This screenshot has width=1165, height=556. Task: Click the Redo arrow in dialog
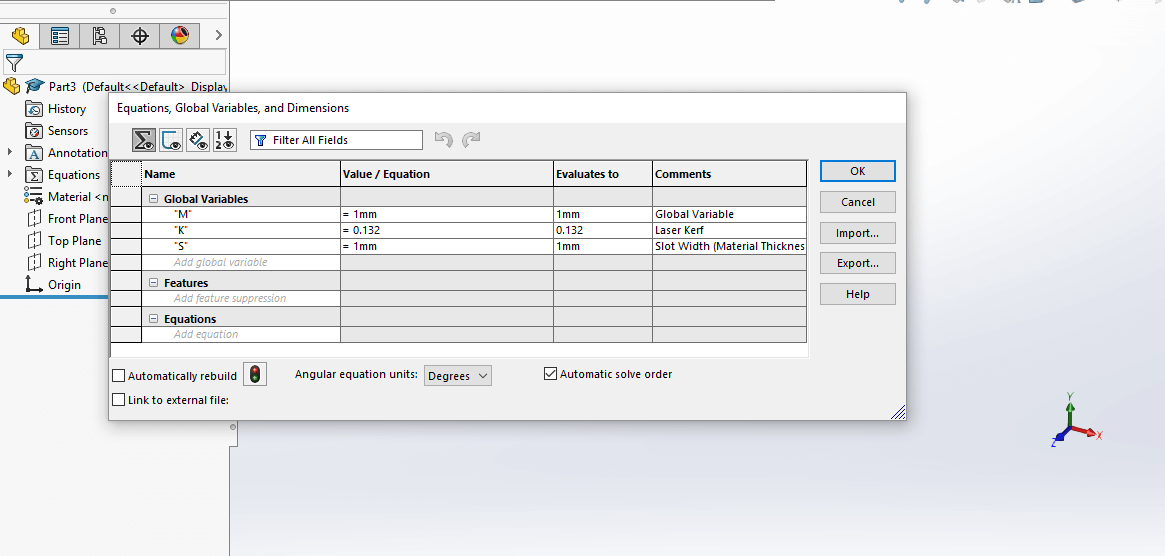[471, 140]
